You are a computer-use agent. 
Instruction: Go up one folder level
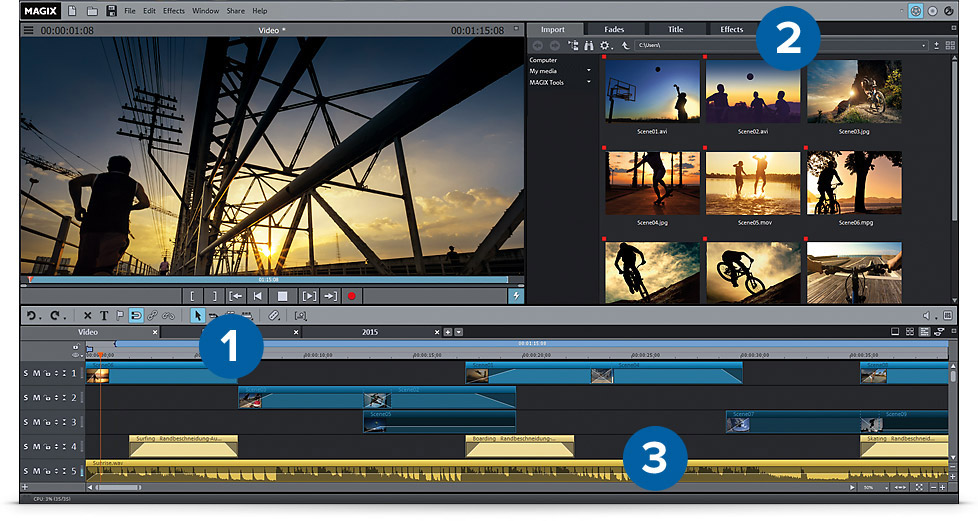pyautogui.click(x=625, y=45)
